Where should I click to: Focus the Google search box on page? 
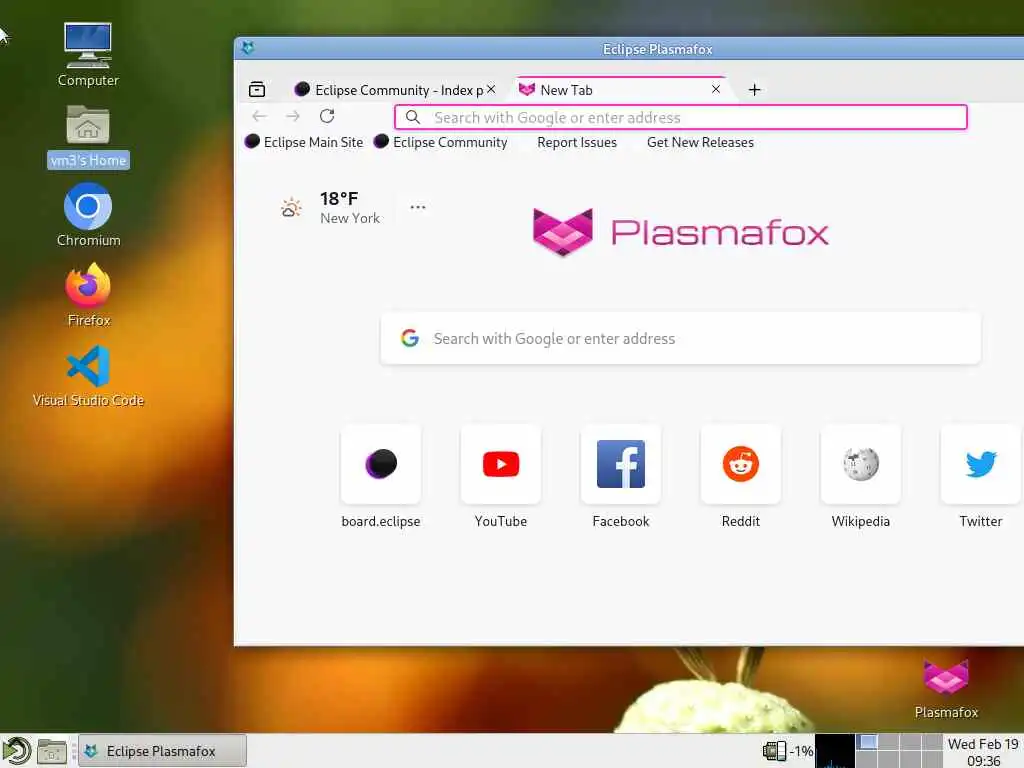tap(680, 338)
